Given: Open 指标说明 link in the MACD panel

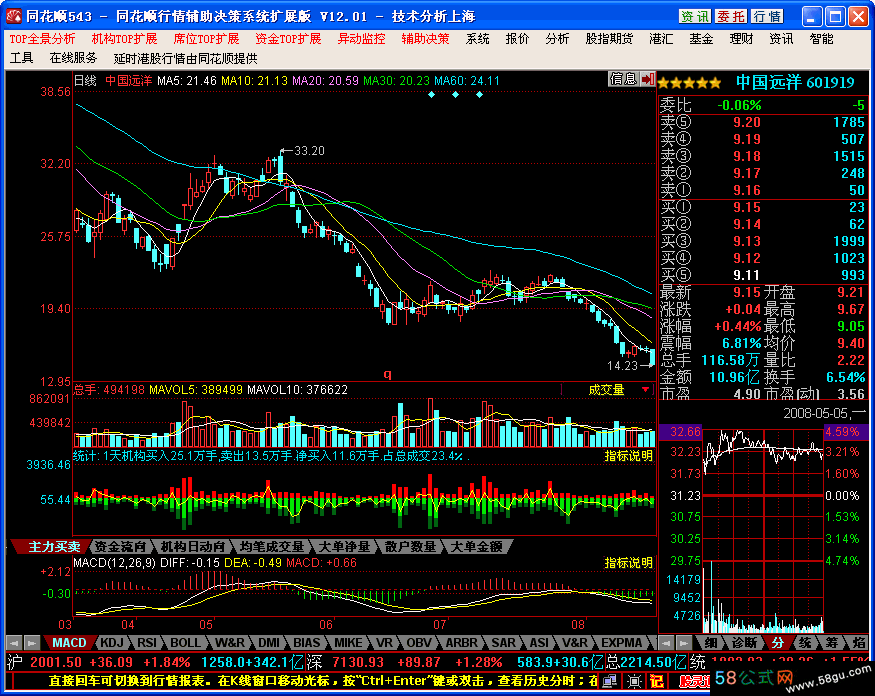Looking at the screenshot, I should click(x=629, y=563).
